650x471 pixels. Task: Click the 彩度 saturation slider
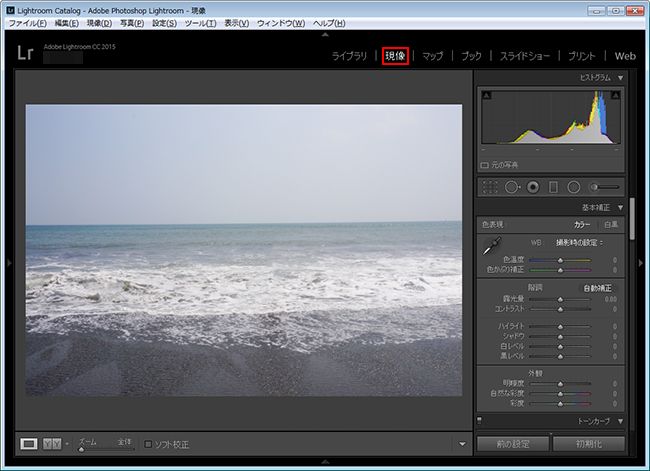[560, 403]
